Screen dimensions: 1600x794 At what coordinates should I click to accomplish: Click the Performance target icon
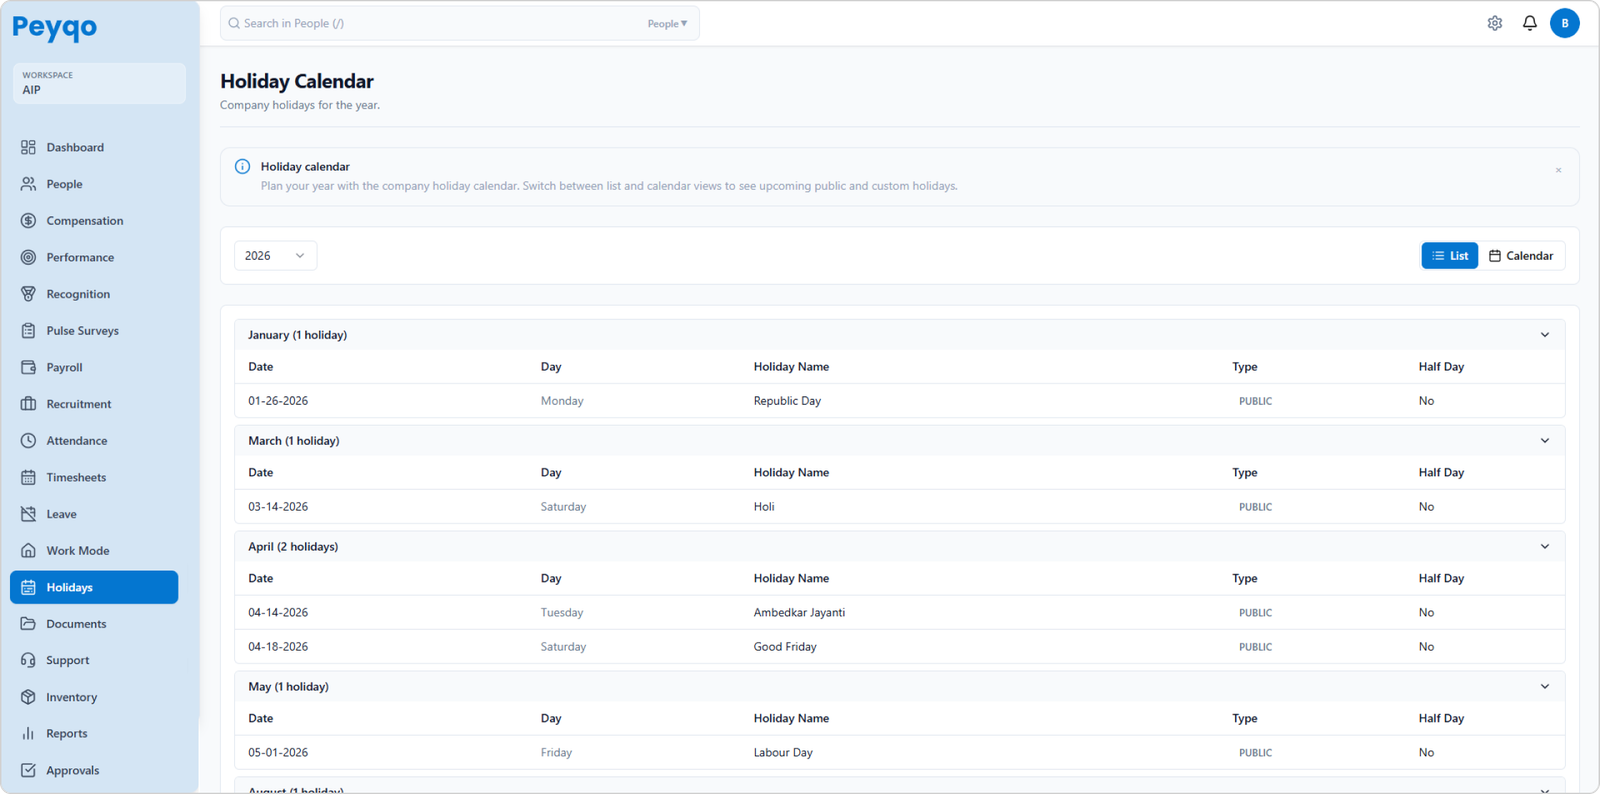click(28, 257)
